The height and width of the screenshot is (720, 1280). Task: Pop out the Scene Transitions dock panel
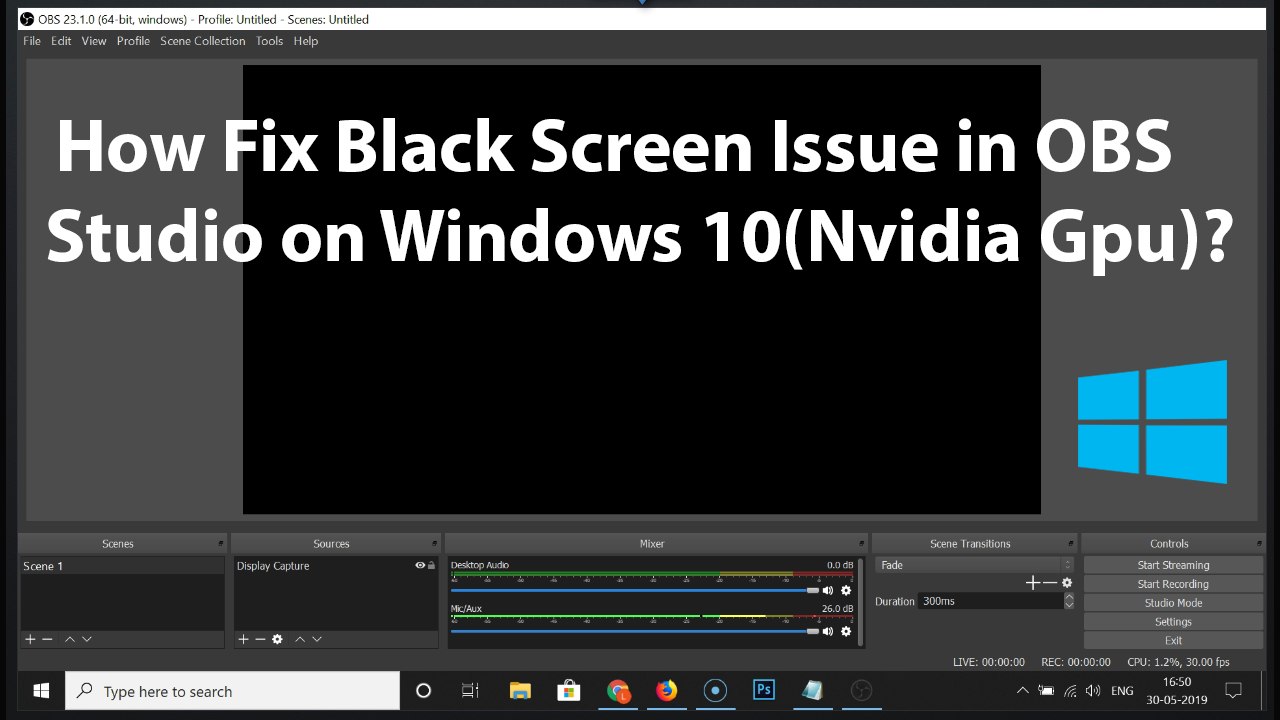click(x=1072, y=544)
